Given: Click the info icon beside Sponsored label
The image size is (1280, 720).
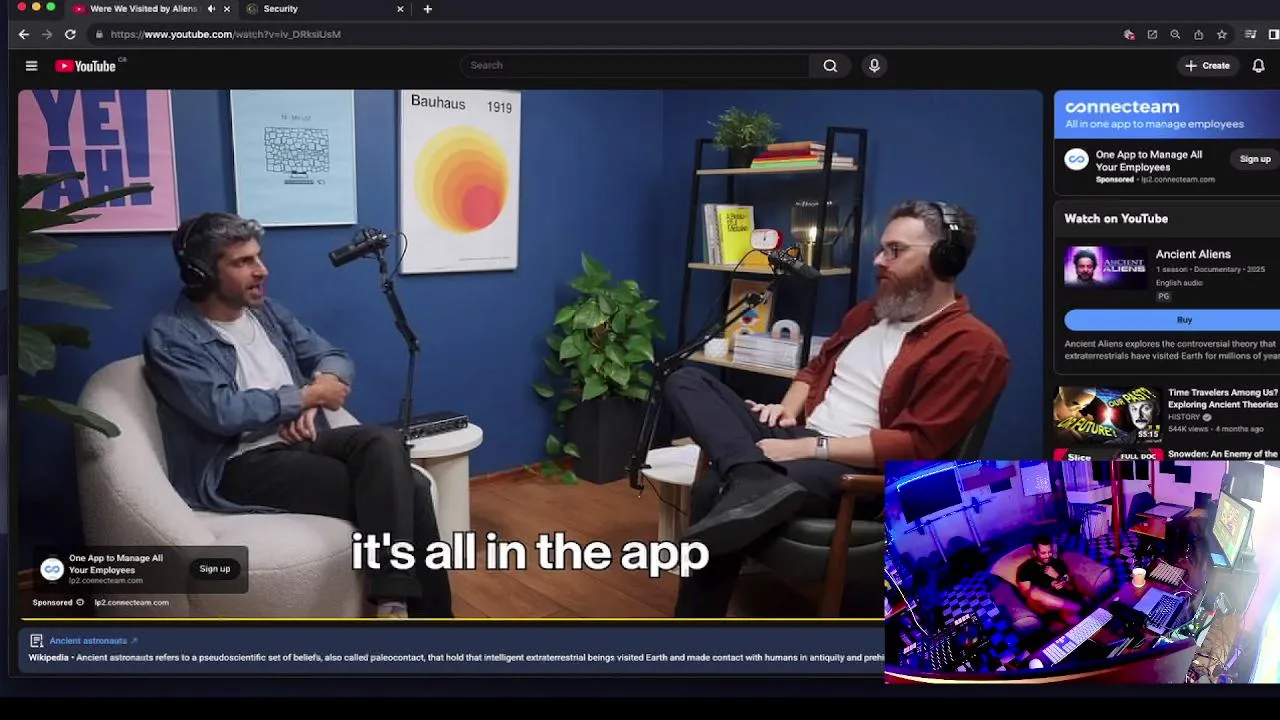Looking at the screenshot, I should [80, 603].
